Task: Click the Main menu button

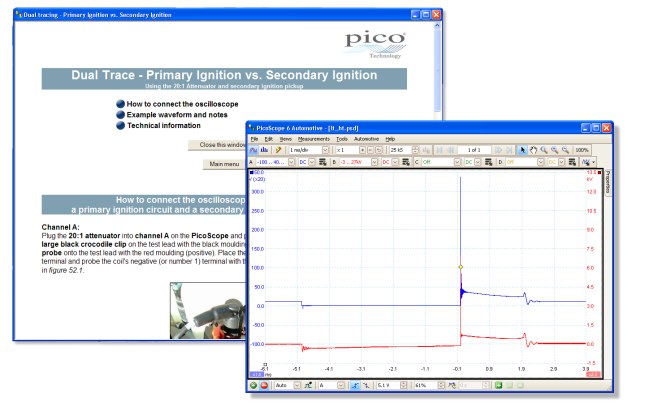Action: pos(223,164)
